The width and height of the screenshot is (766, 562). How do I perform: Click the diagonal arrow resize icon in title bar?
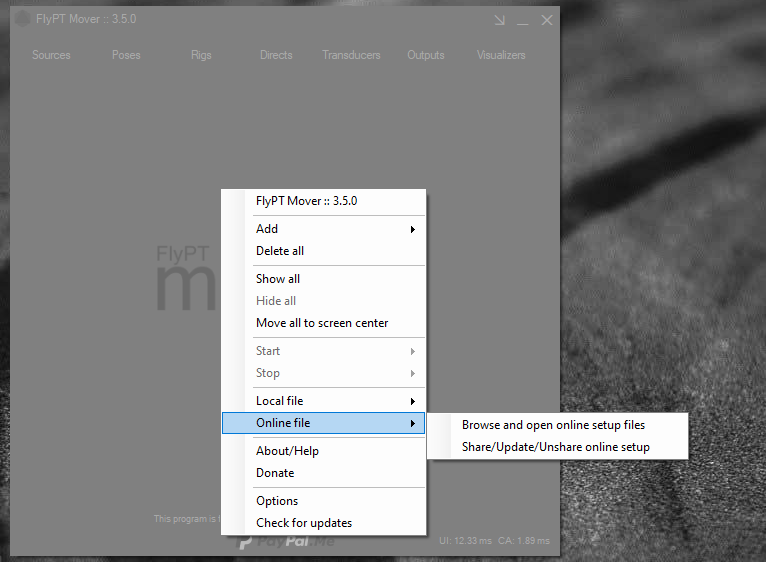[x=500, y=20]
